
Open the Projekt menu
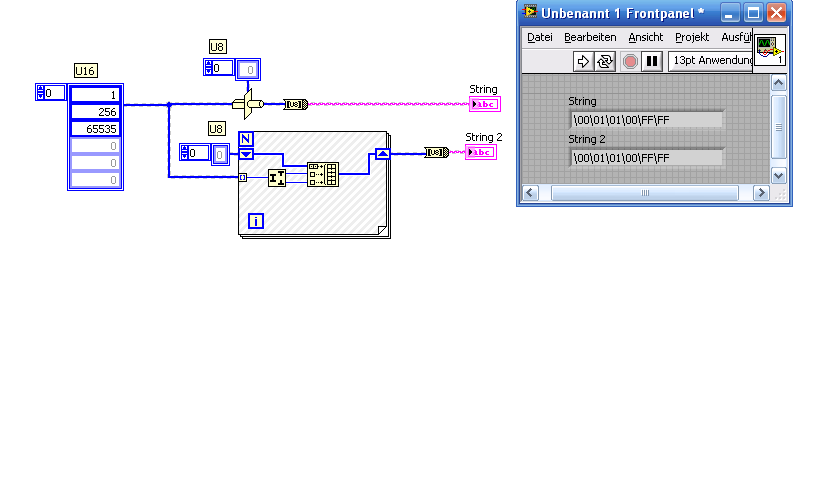691,38
